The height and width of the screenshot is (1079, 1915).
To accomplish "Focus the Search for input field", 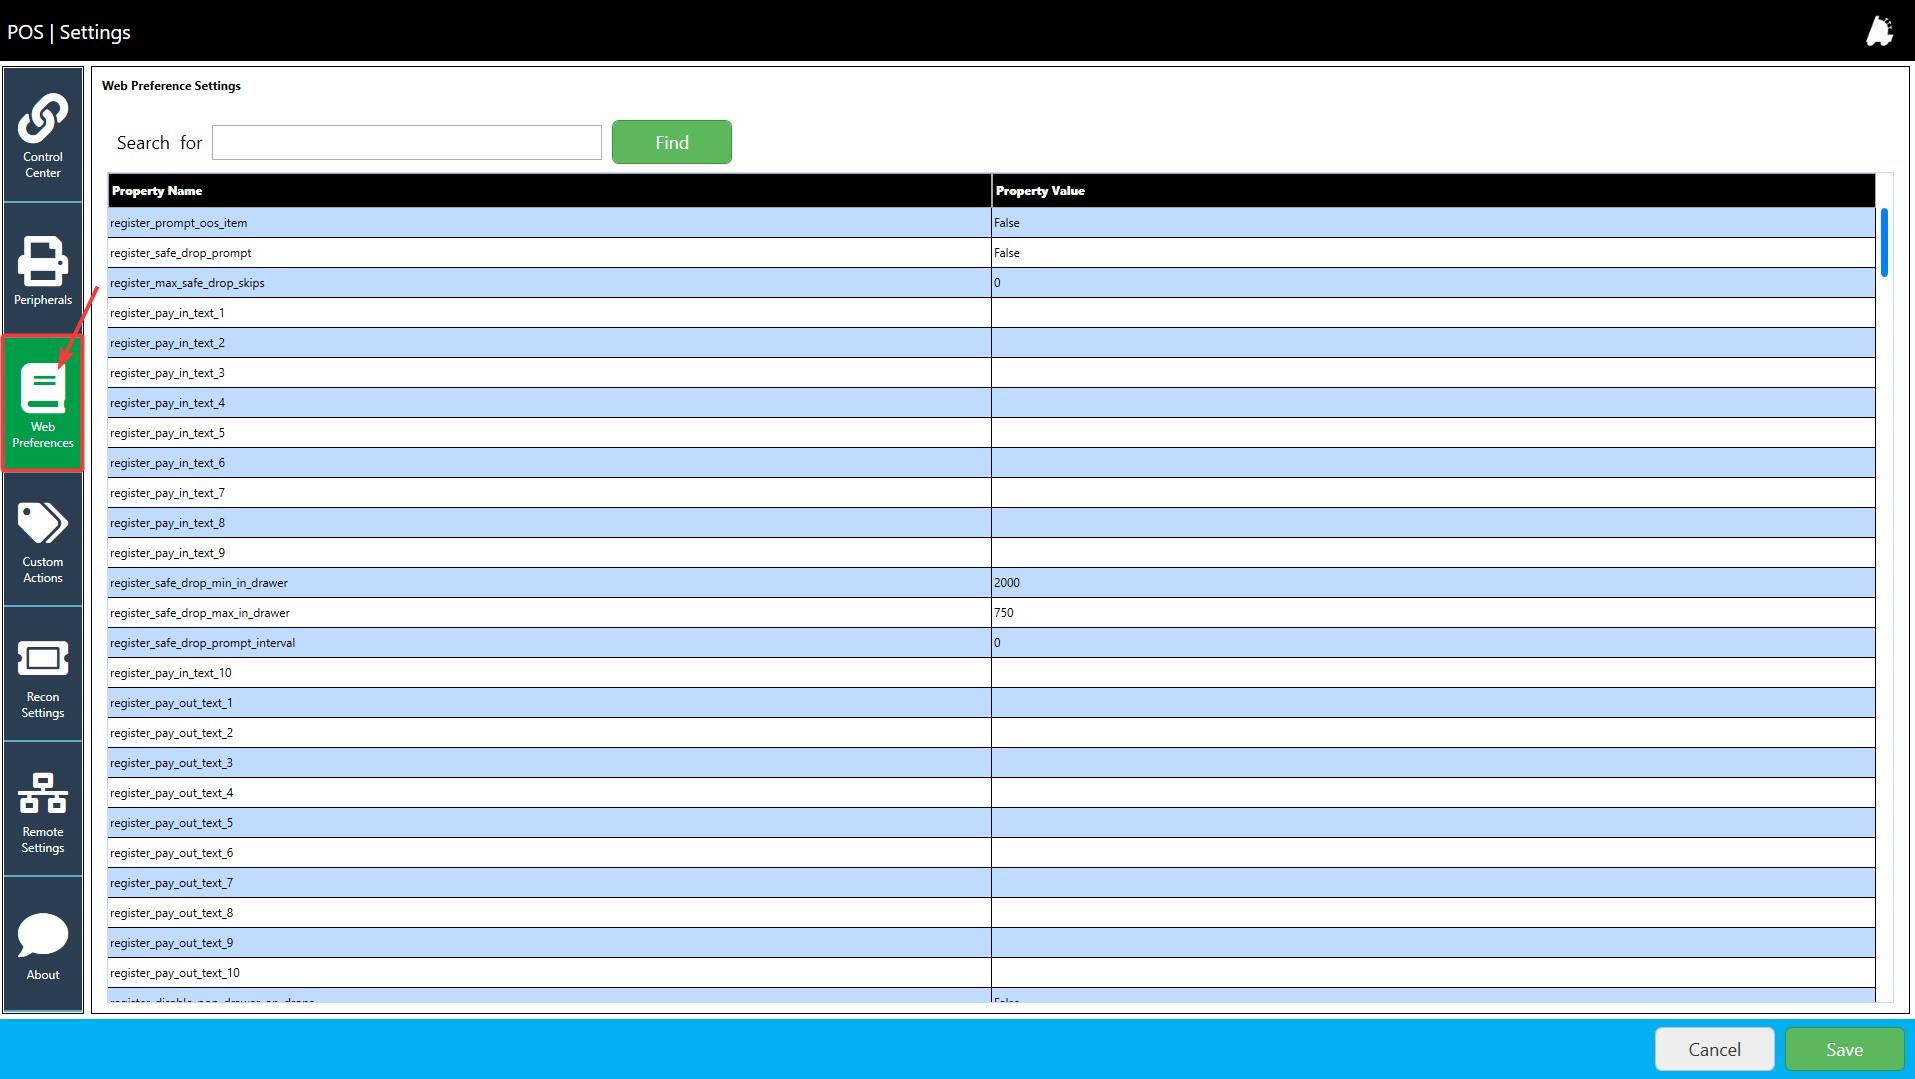I will pyautogui.click(x=407, y=142).
